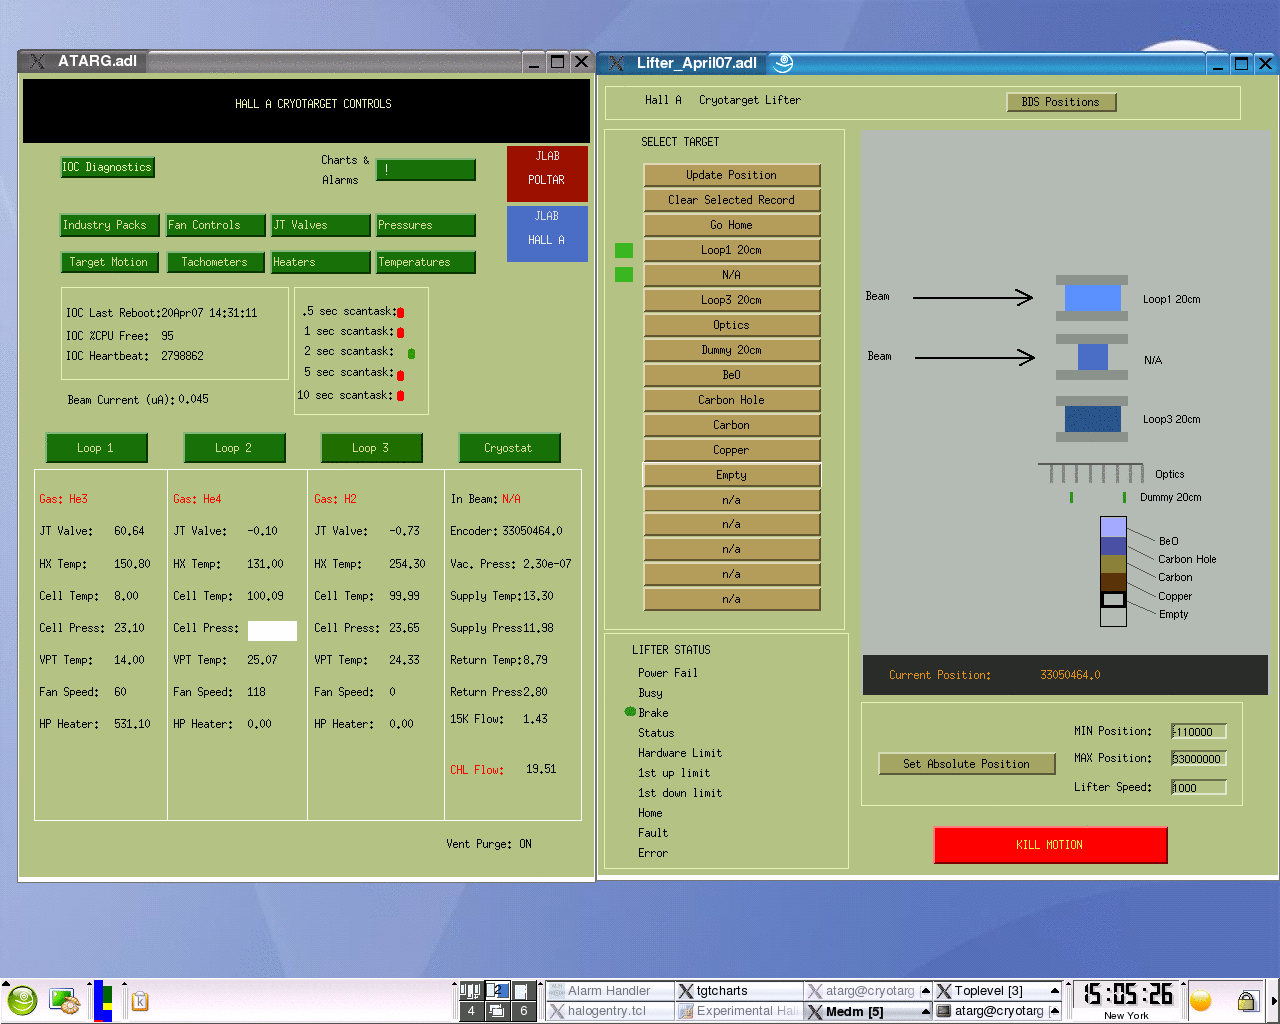The width and height of the screenshot is (1280, 1024).
Task: Select the Carbon Hole target
Action: [x=732, y=400]
